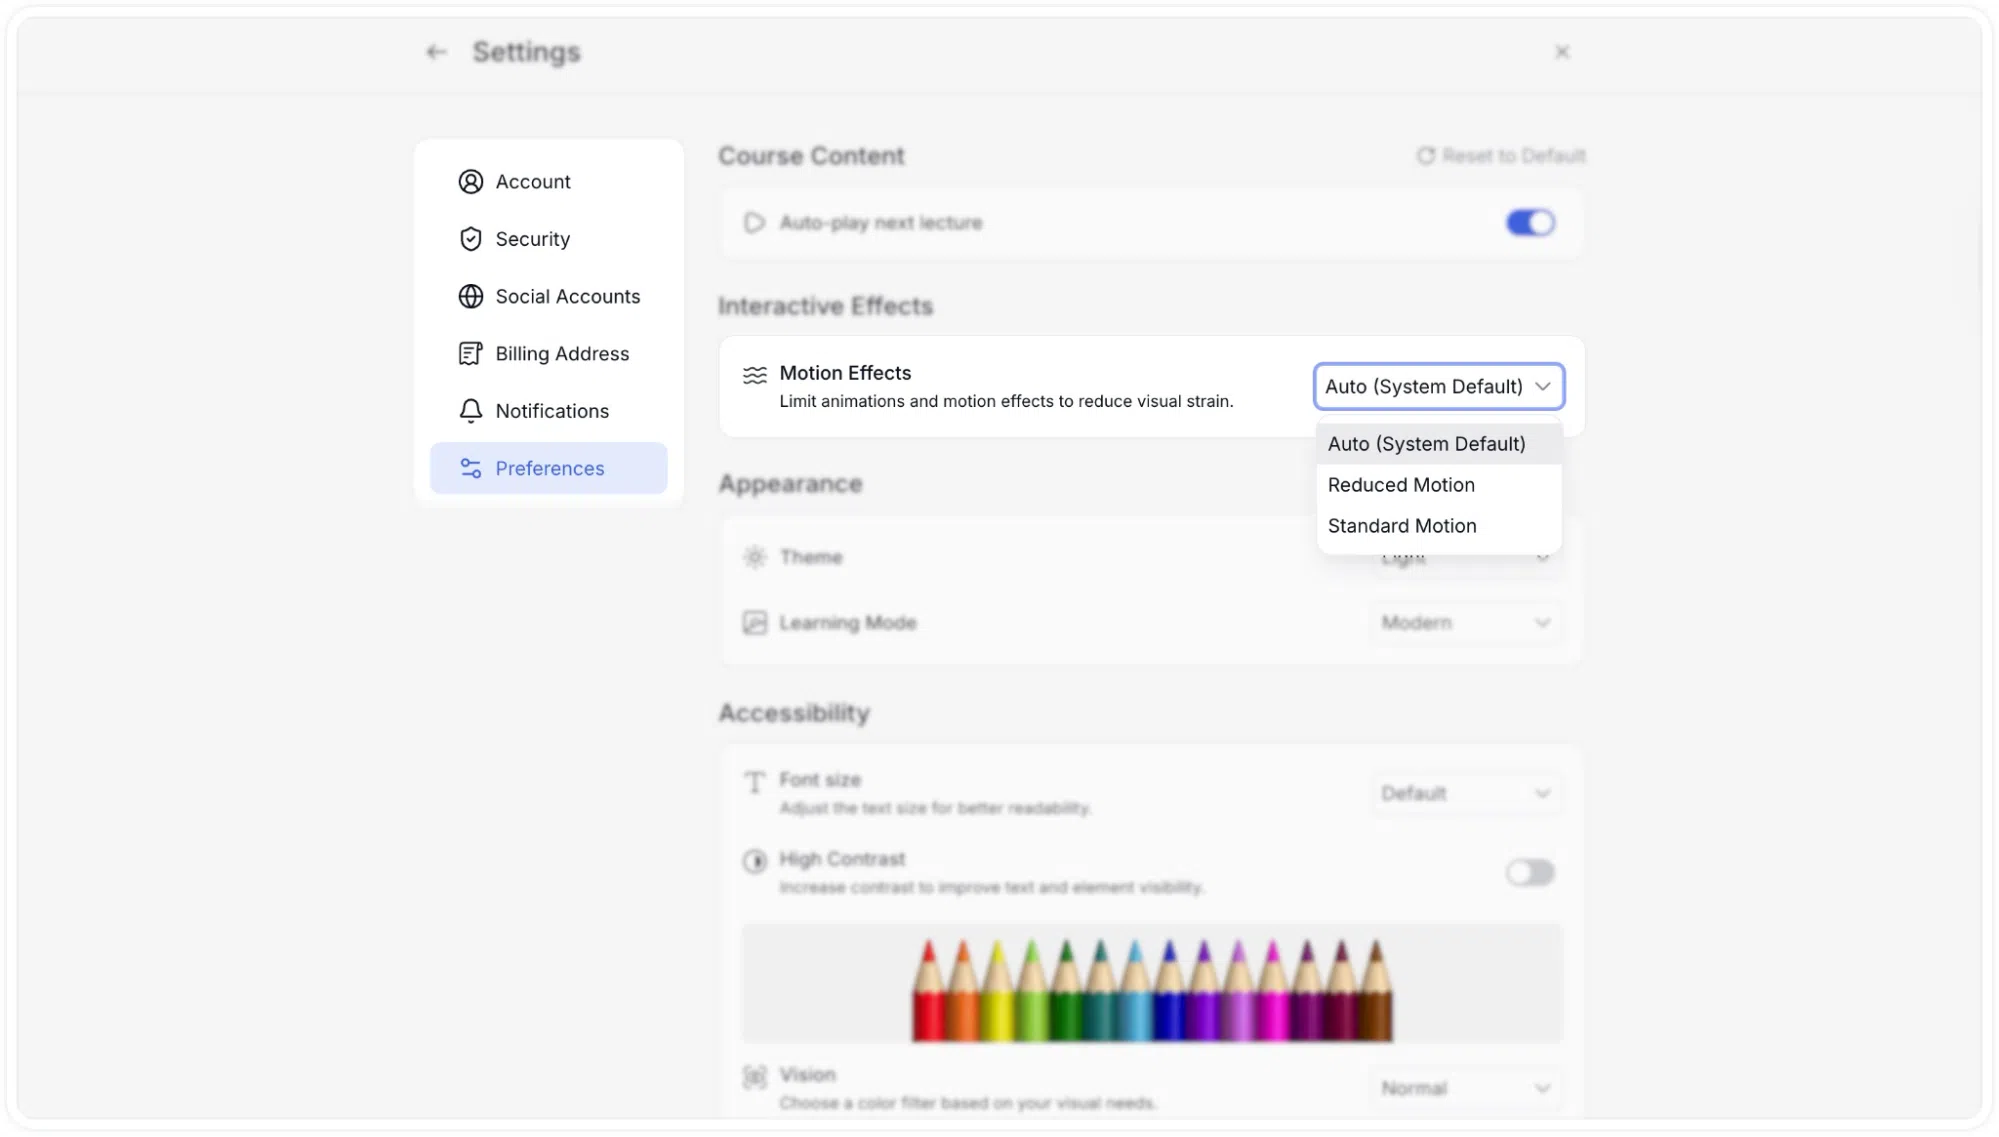
Task: Collapse the Motion Effects dropdown box
Action: (x=1439, y=387)
